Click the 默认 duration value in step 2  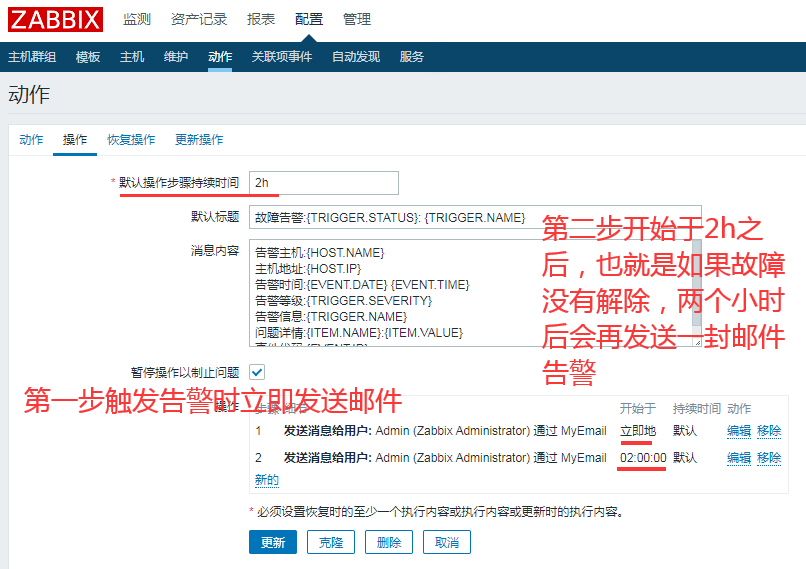685,457
